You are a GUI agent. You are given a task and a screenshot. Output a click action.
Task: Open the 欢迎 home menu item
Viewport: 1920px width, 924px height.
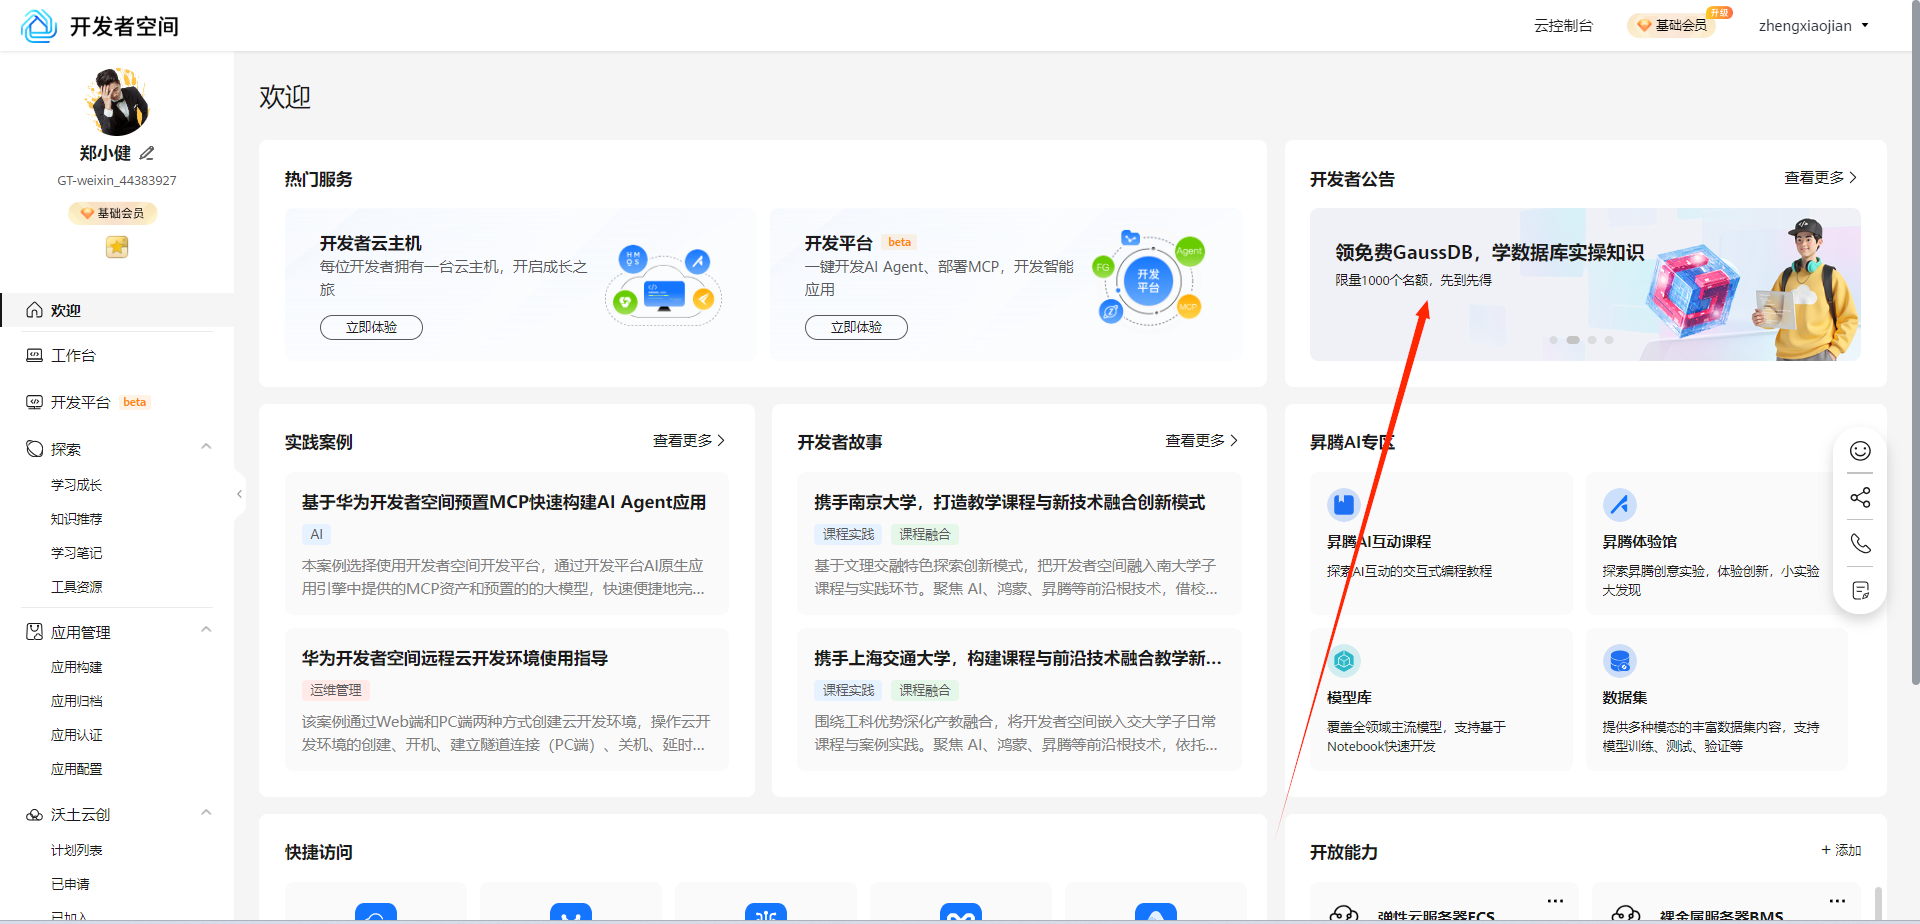tap(117, 310)
